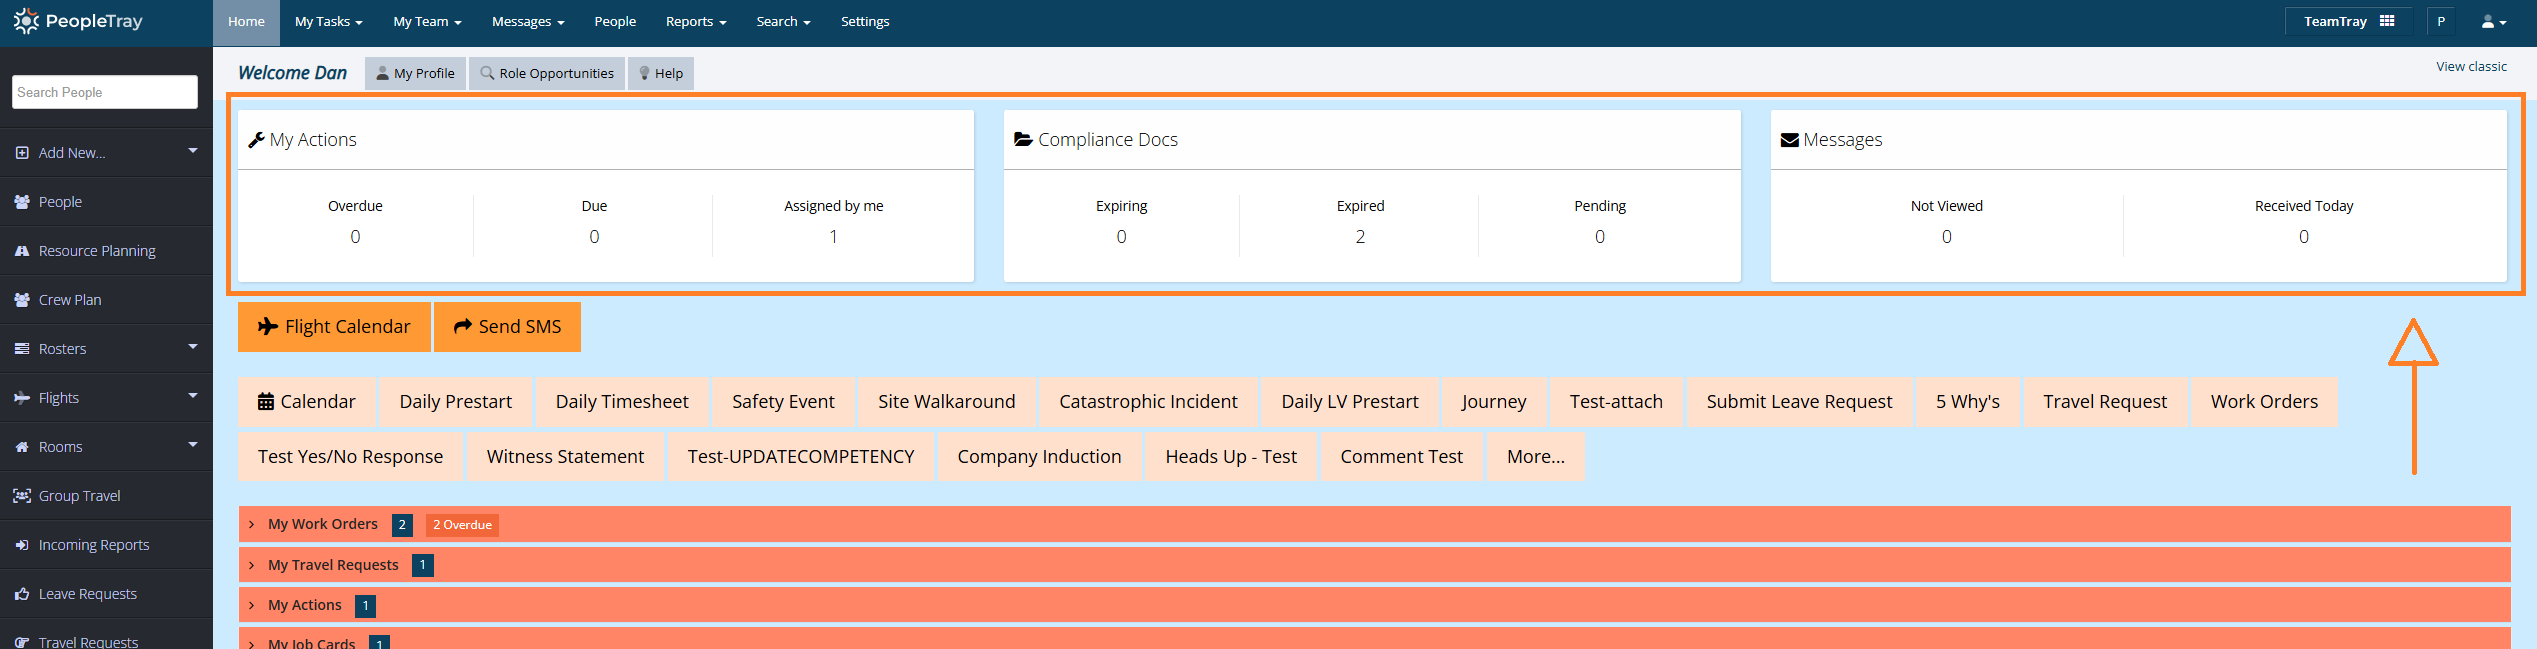This screenshot has width=2537, height=649.
Task: Open the My Profile tab
Action: pos(415,73)
